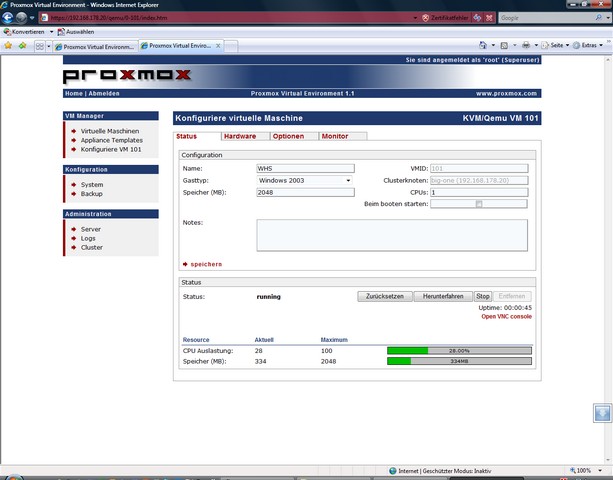
Task: Toggle the 'Beim booten starten' checkbox
Action: coord(479,204)
